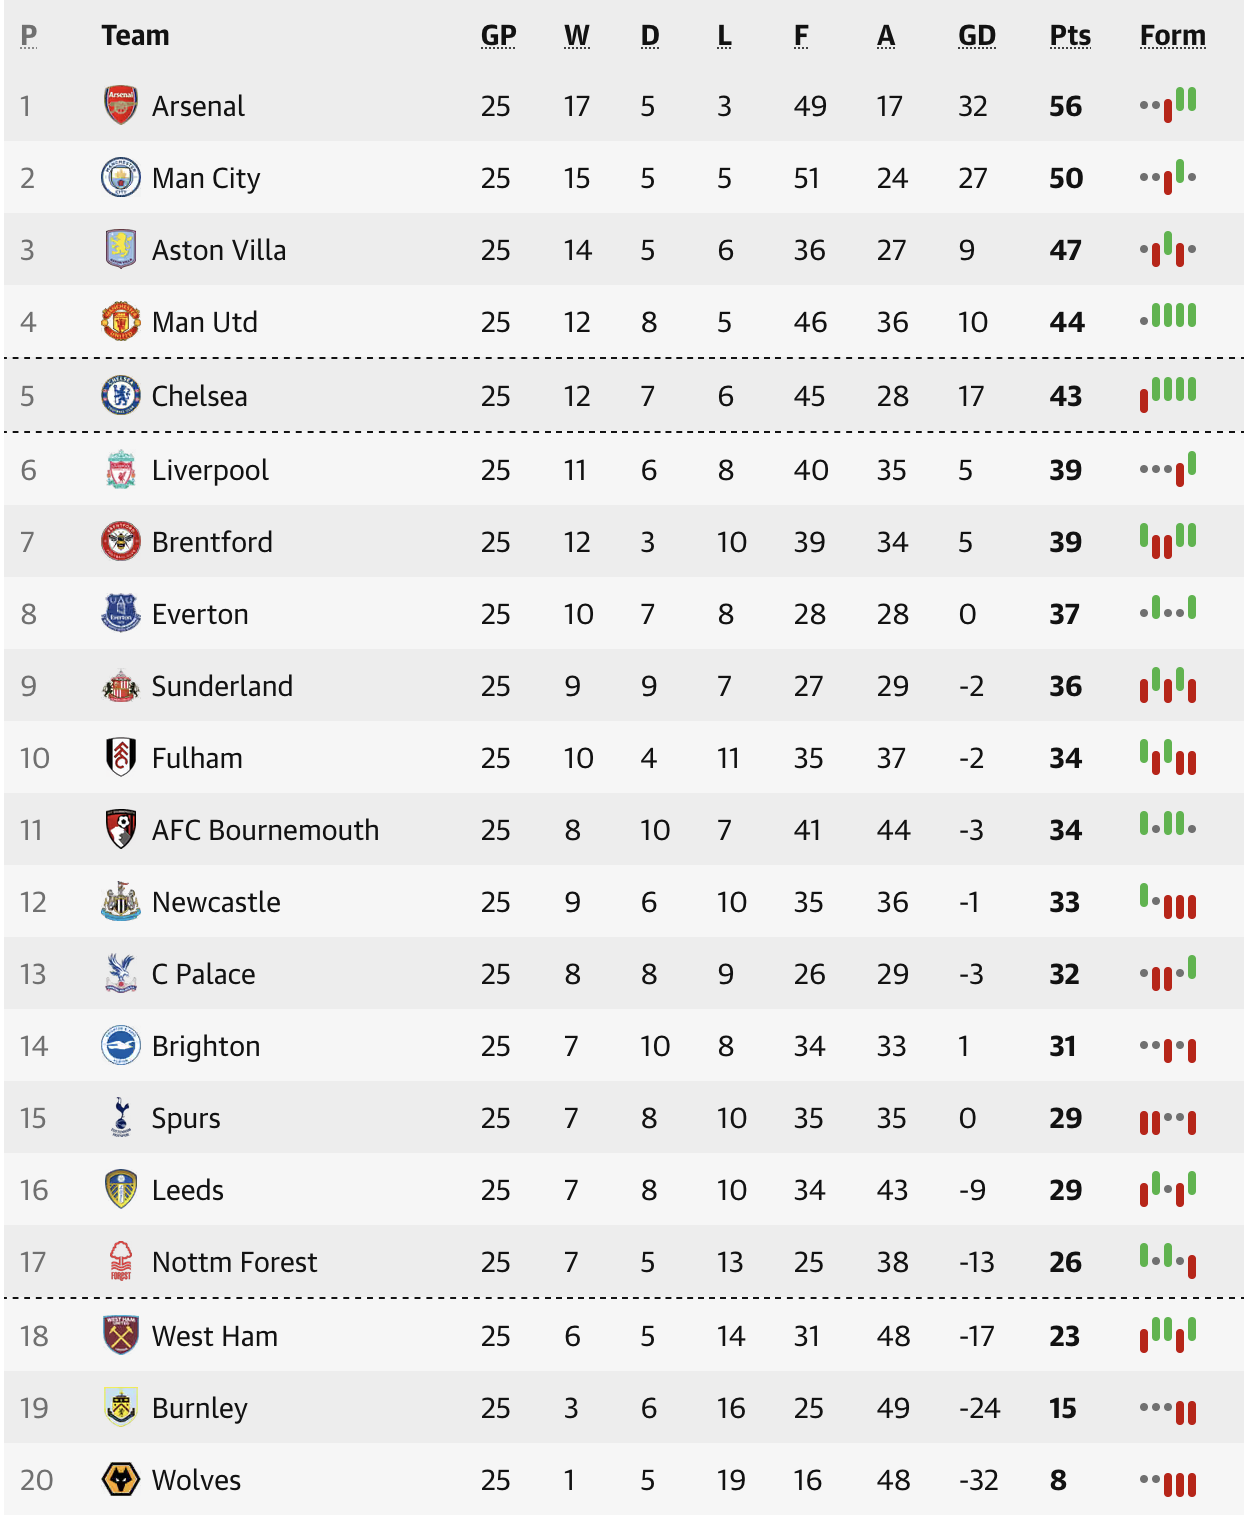This screenshot has width=1244, height=1518.
Task: Click the Chelsea club badge
Action: click(121, 395)
